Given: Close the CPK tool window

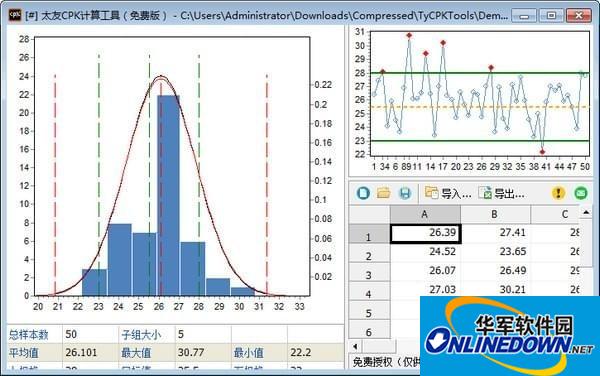Looking at the screenshot, I should [x=579, y=15].
